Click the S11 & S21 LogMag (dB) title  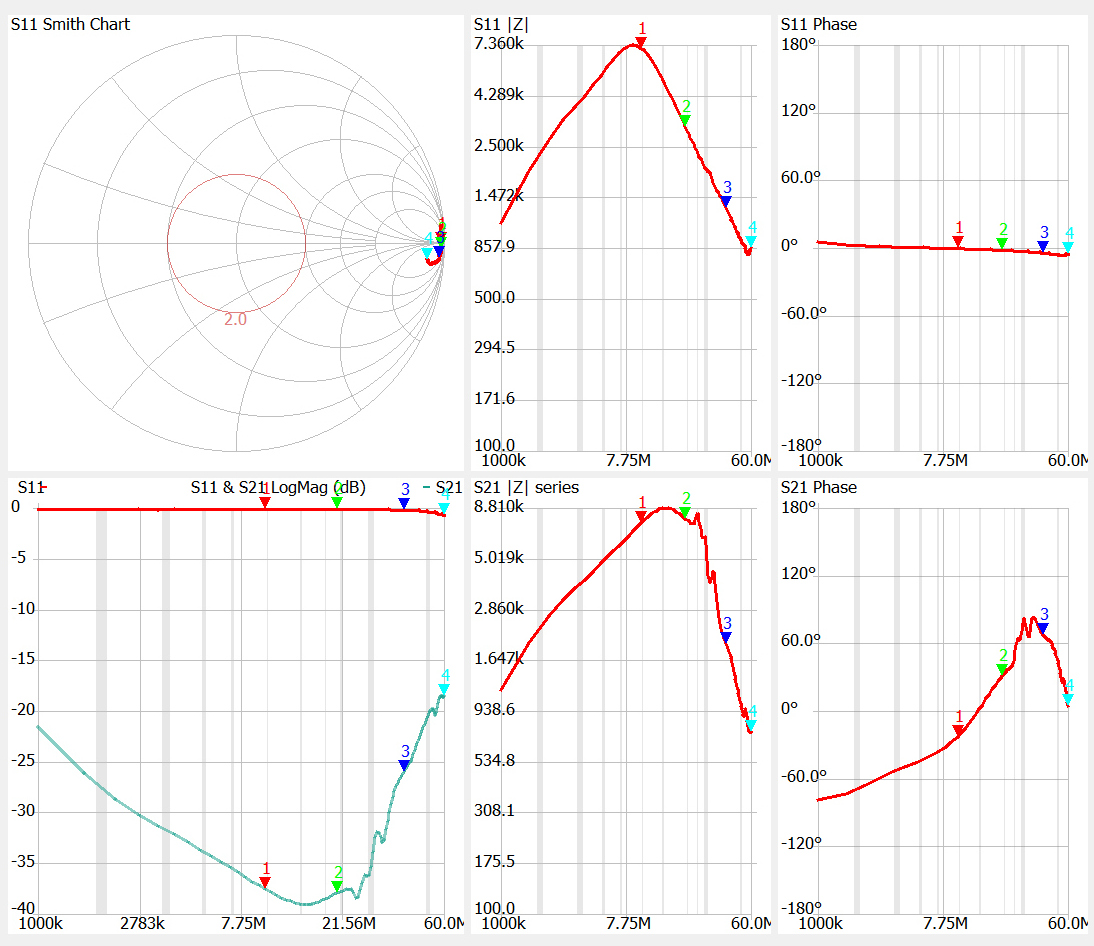(277, 488)
